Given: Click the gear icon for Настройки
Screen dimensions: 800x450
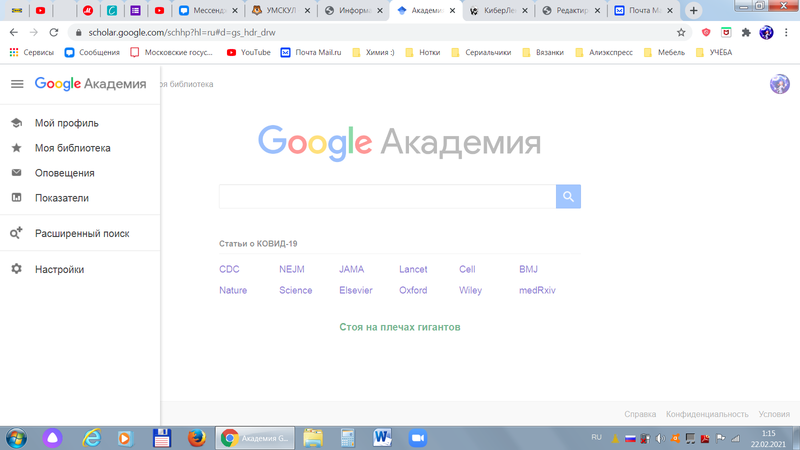Looking at the screenshot, I should pos(16,269).
